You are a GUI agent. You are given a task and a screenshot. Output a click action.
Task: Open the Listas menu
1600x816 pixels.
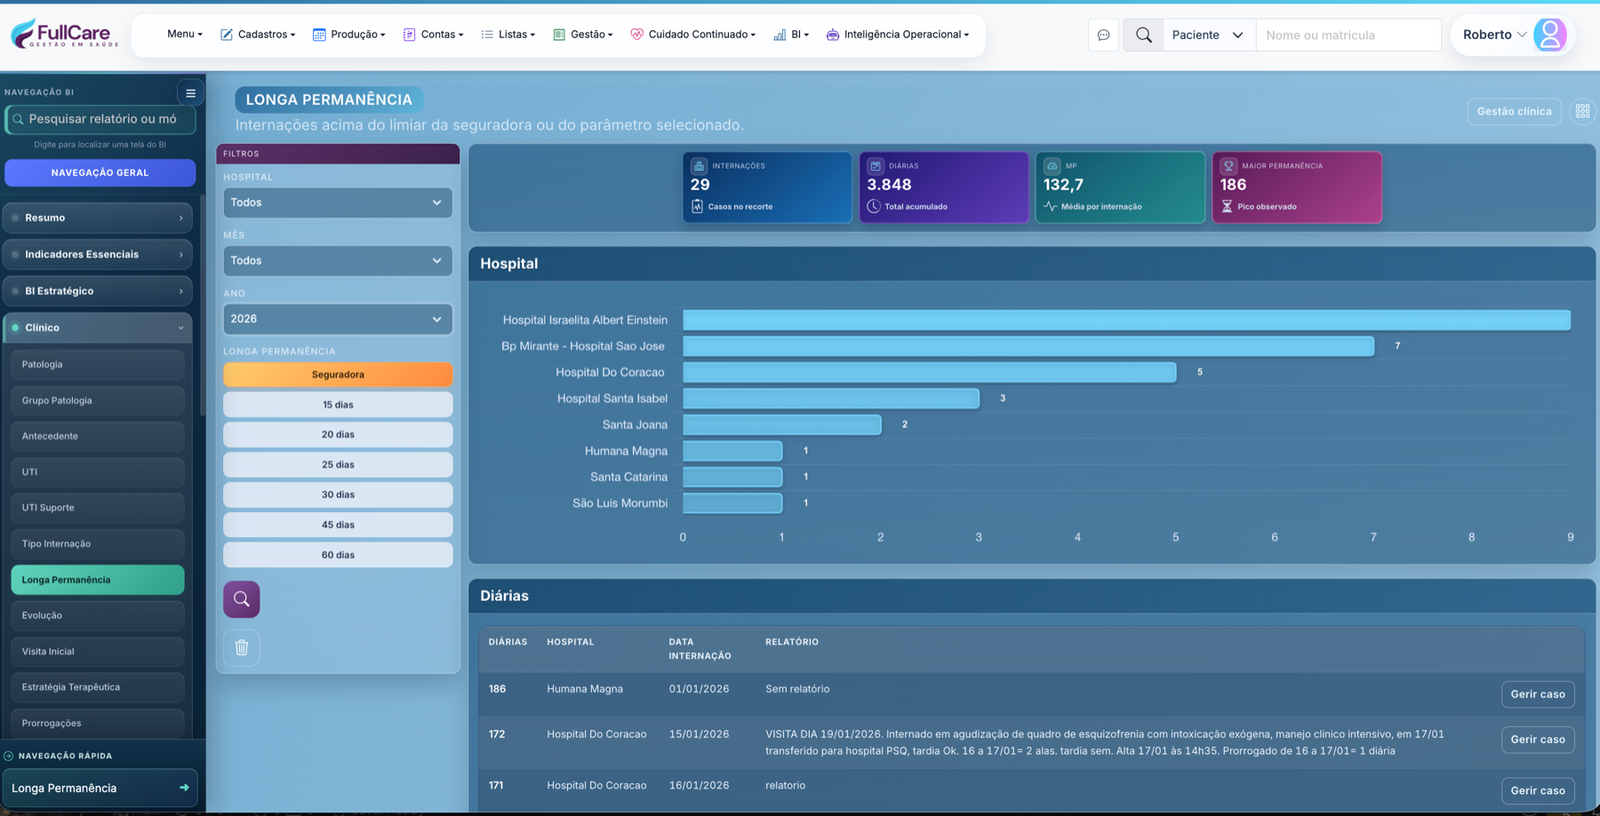click(x=508, y=34)
